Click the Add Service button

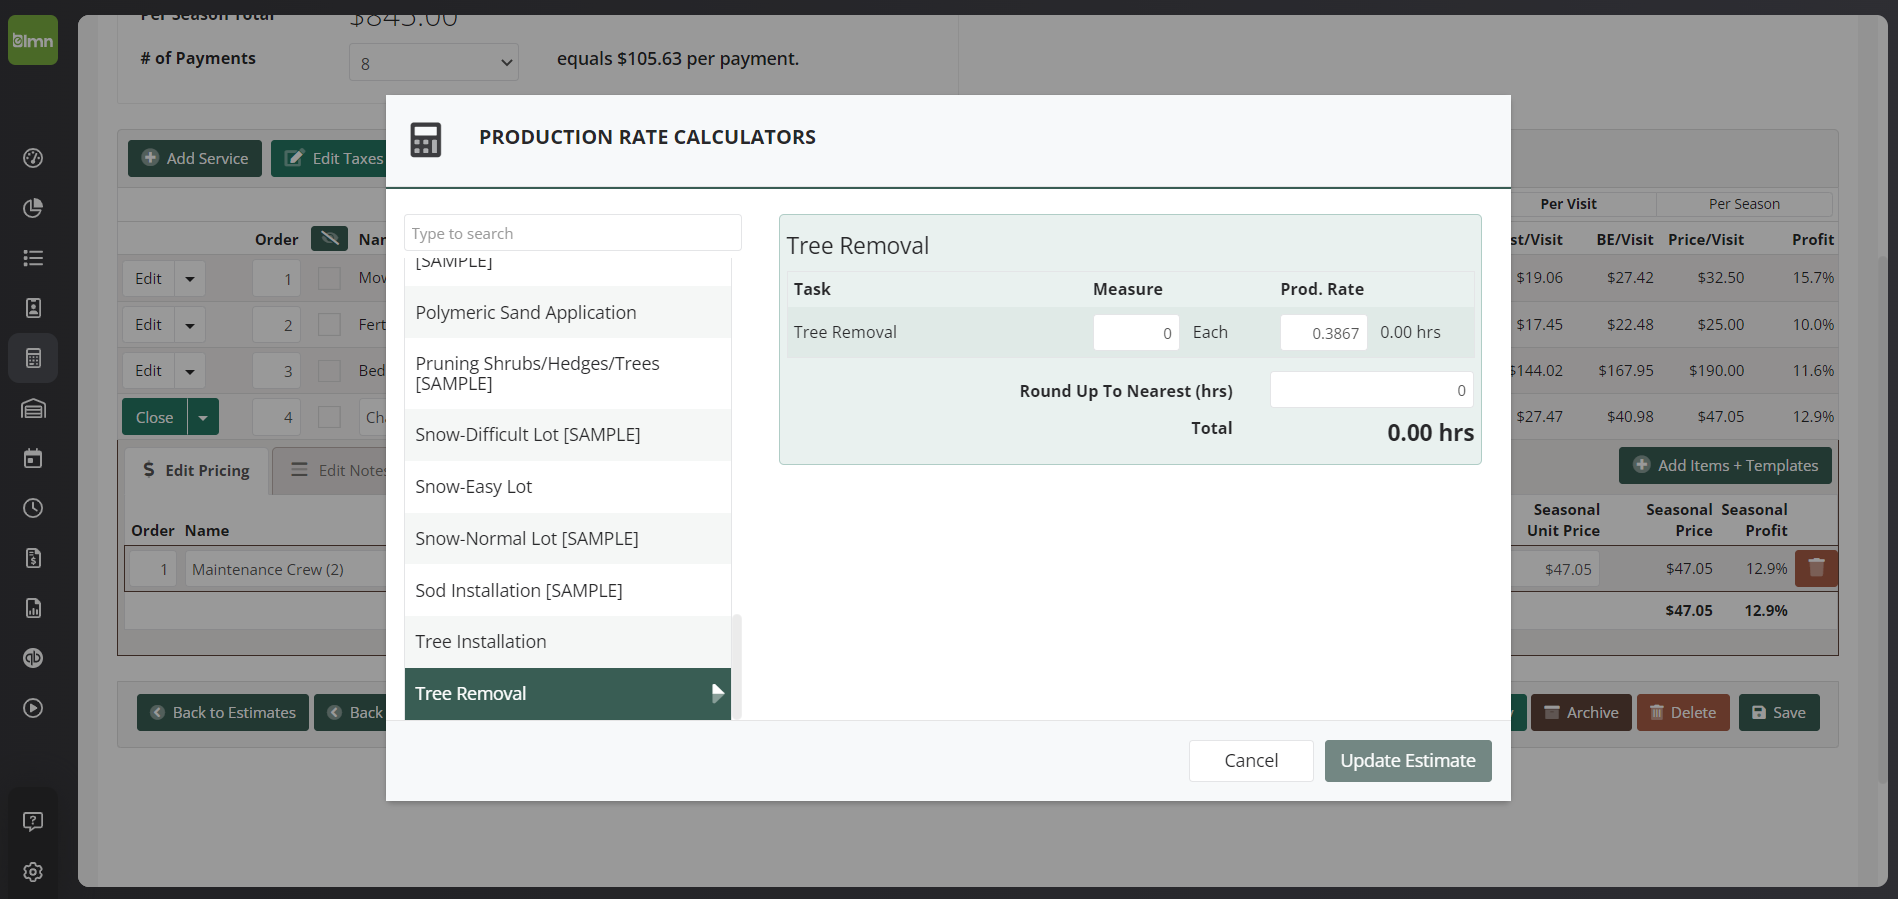(195, 158)
